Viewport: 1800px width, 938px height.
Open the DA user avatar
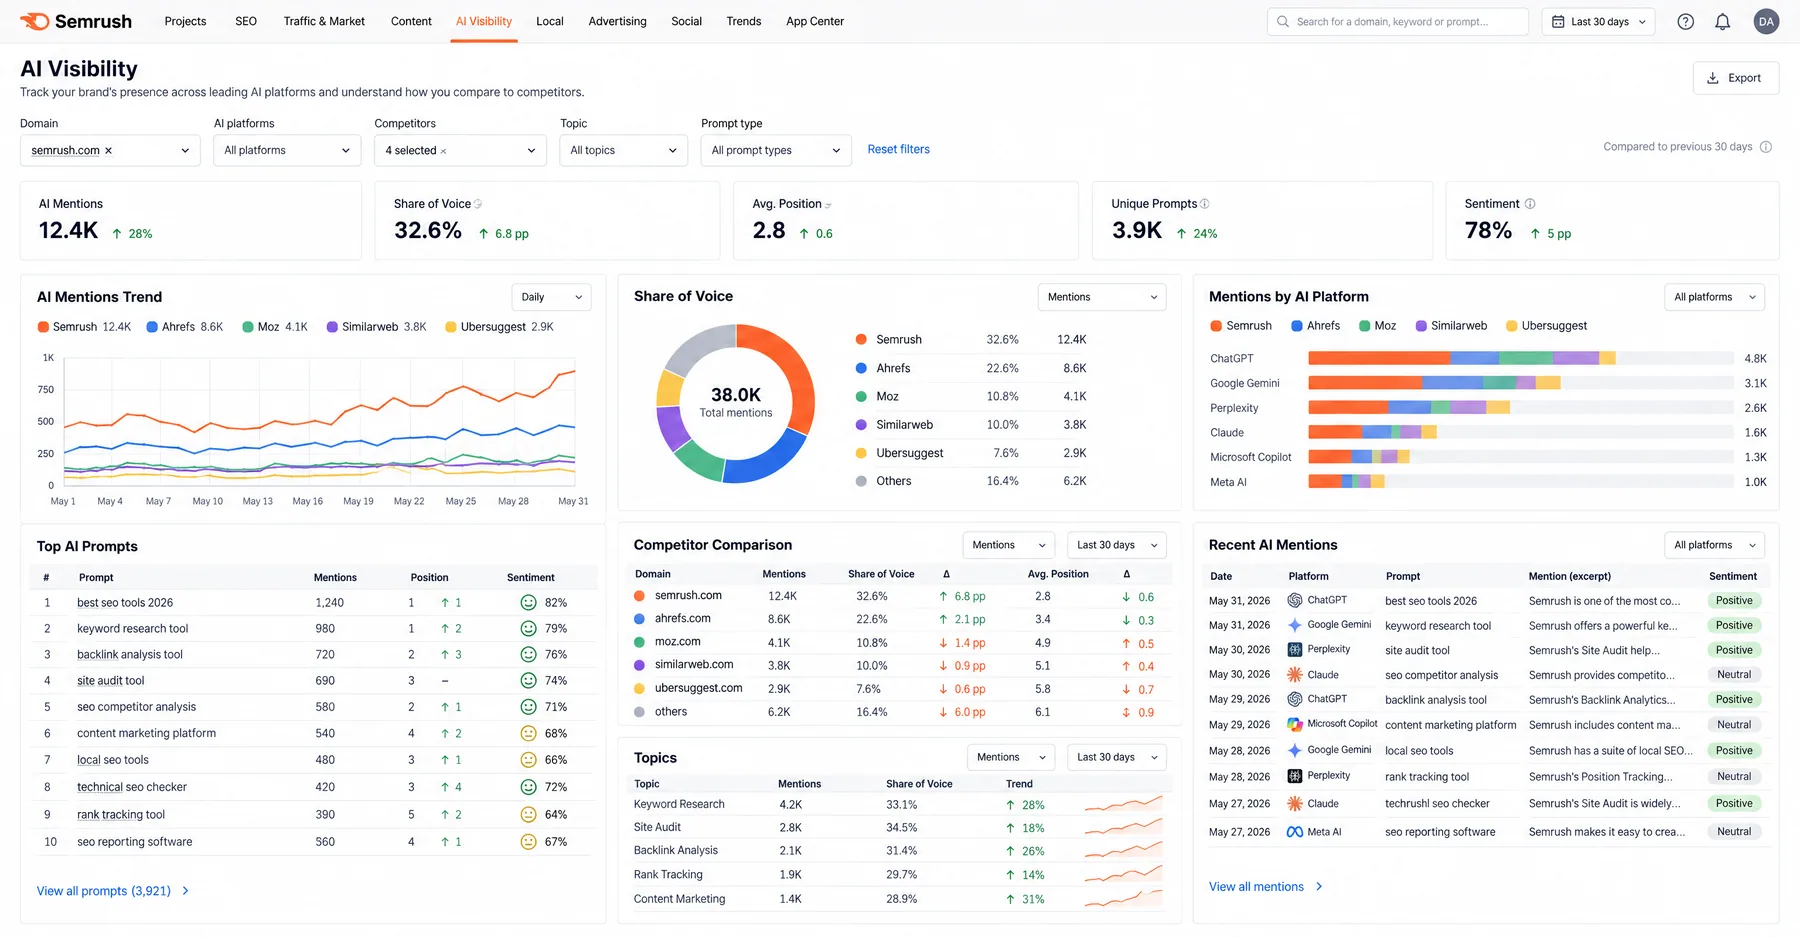point(1767,21)
